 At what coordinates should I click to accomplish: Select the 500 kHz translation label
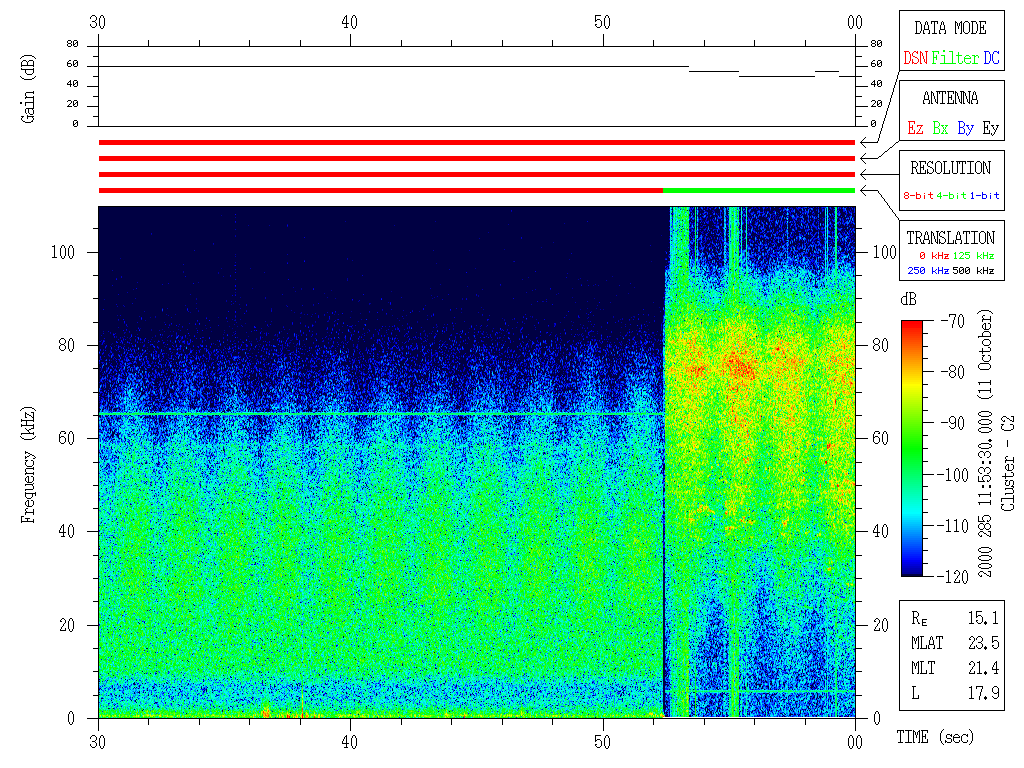tap(973, 271)
